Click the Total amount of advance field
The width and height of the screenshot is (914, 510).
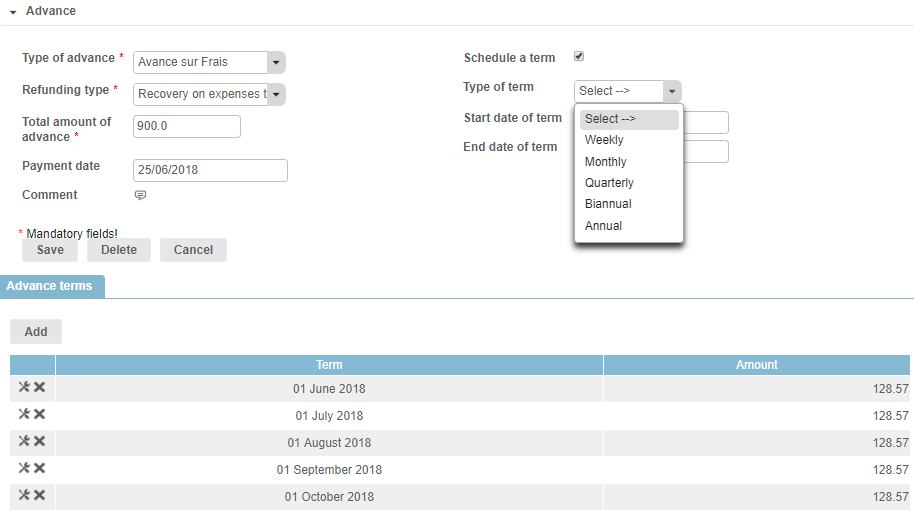pyautogui.click(x=187, y=126)
